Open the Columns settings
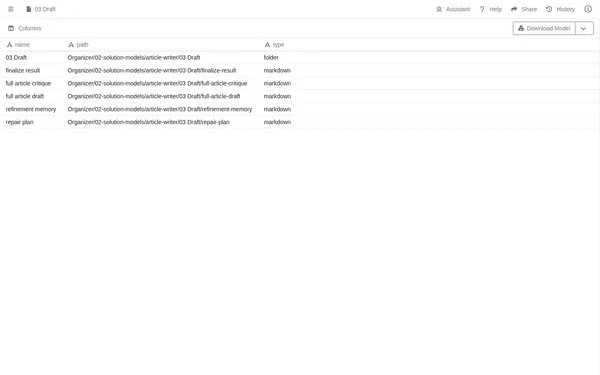This screenshot has width=600, height=375. click(x=24, y=28)
